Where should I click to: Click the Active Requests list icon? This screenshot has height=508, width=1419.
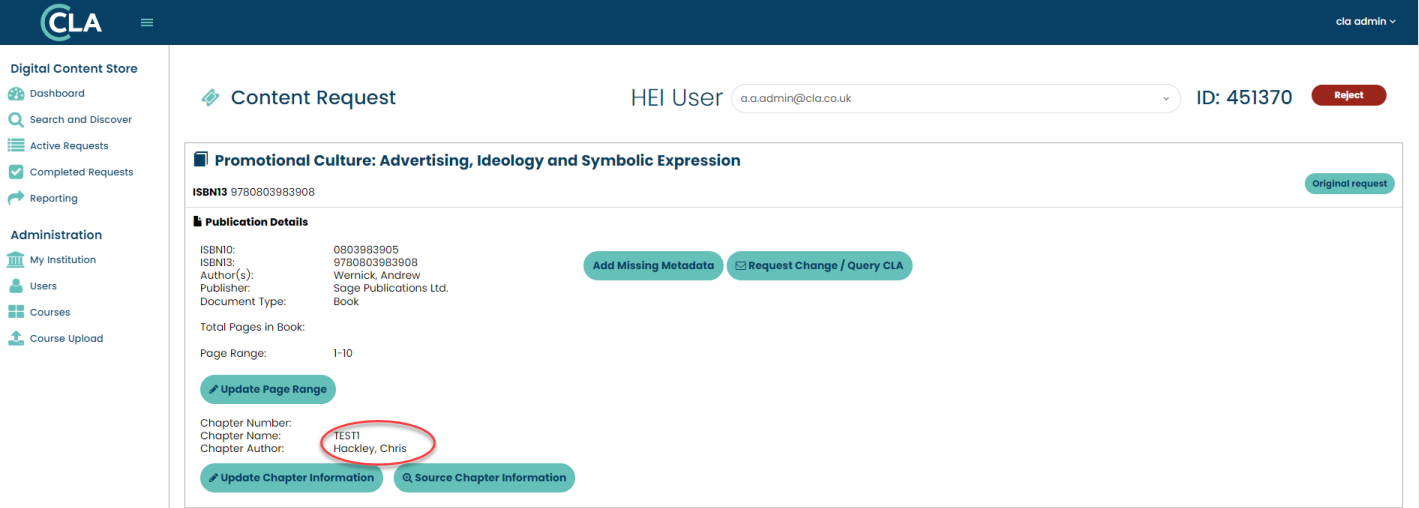(x=16, y=146)
